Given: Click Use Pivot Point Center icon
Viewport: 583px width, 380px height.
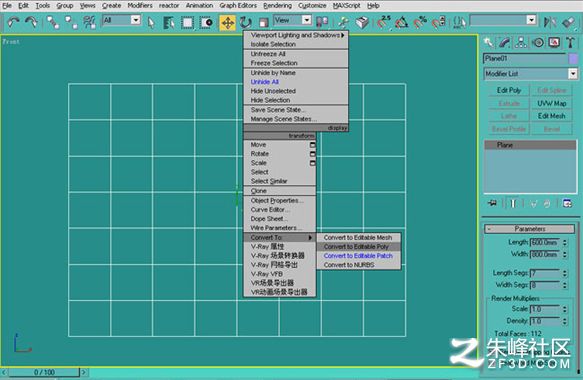Looking at the screenshot, I should 322,22.
